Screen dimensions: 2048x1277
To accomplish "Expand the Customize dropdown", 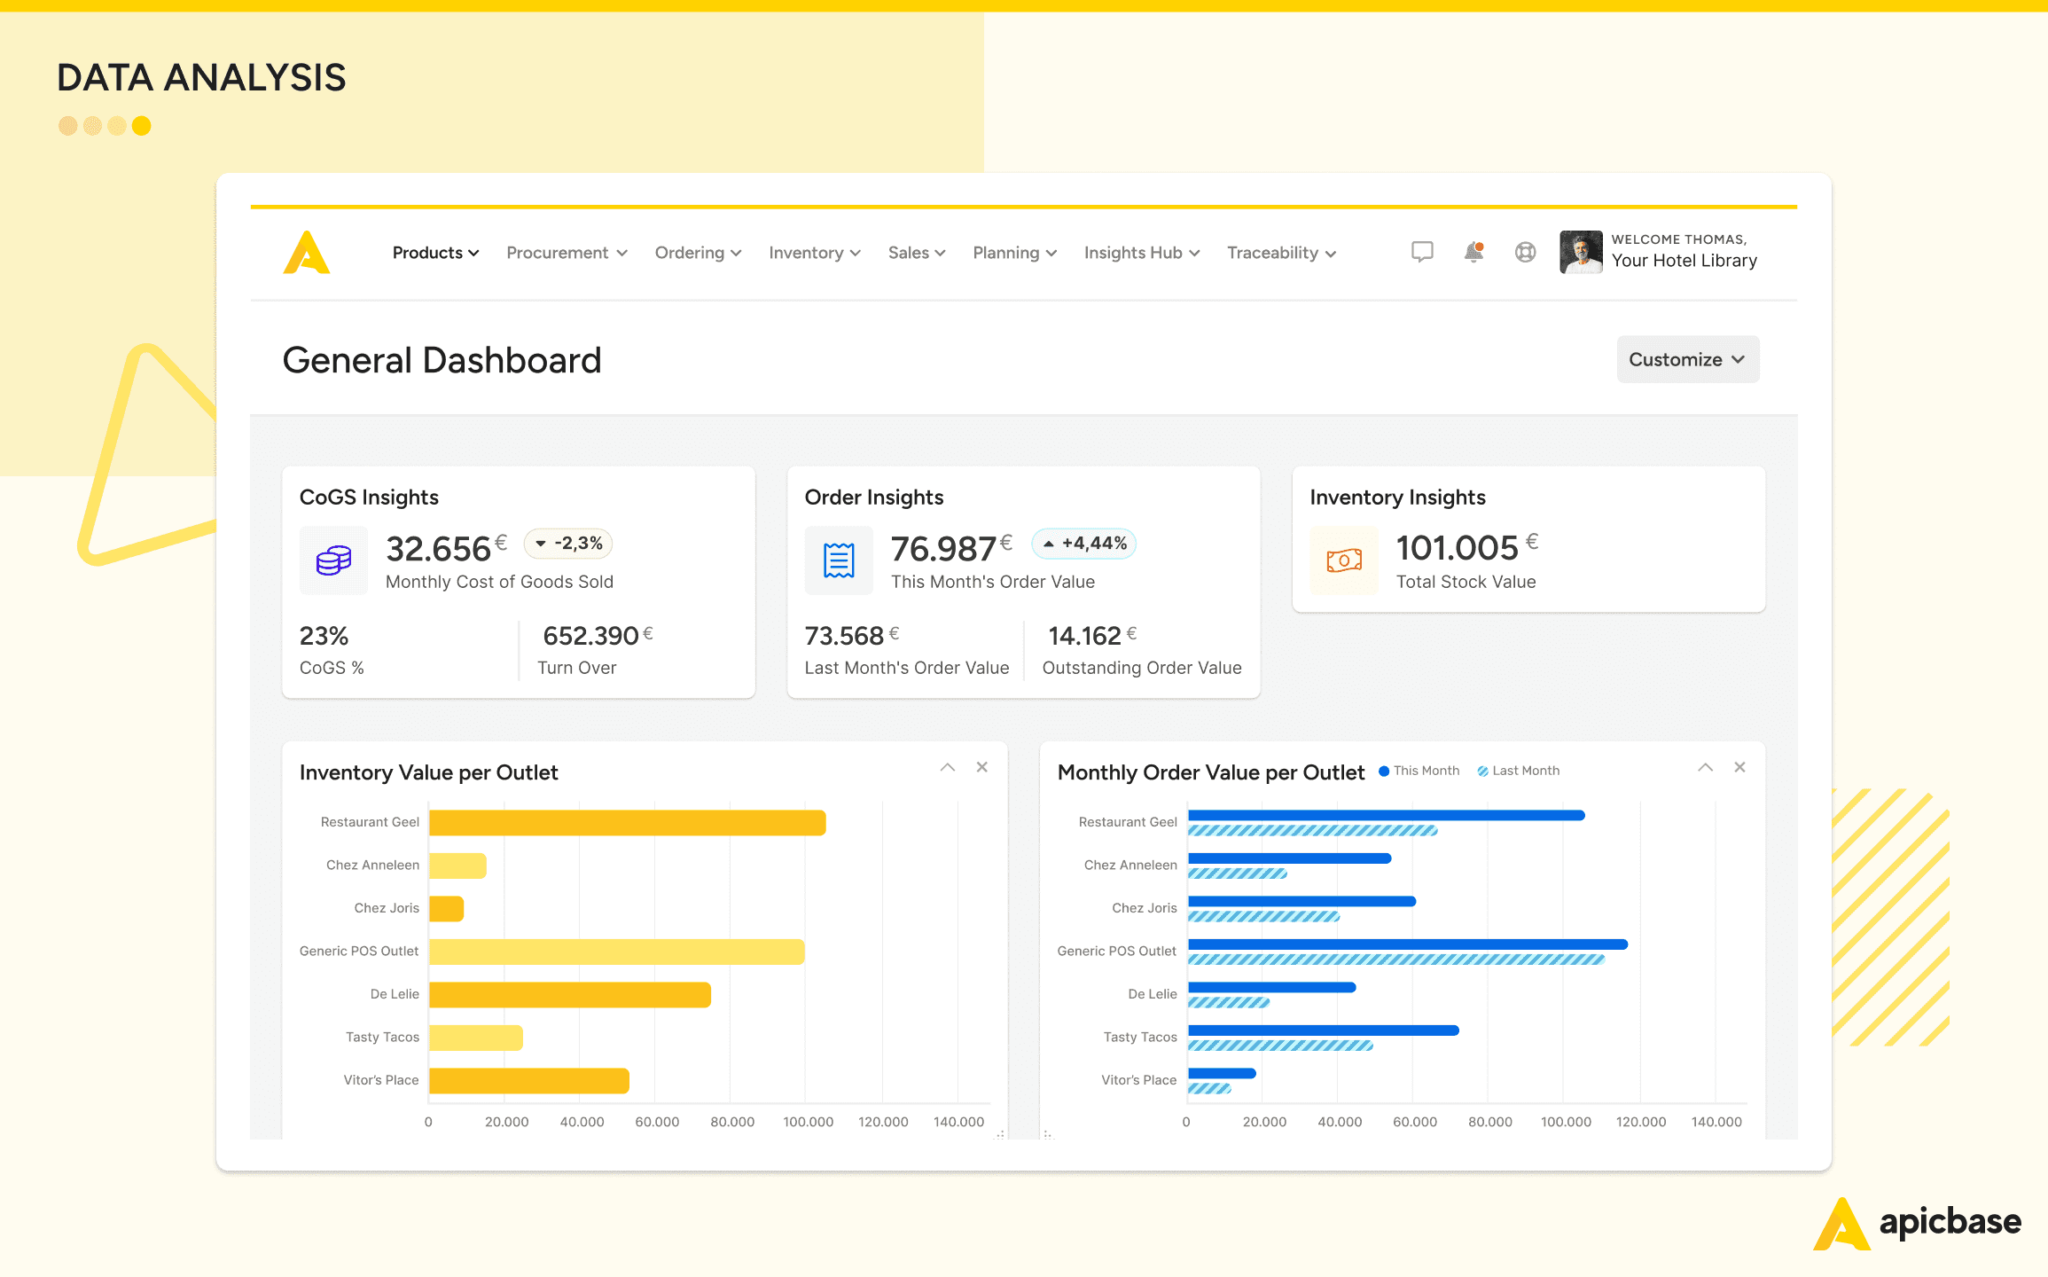I will [1687, 359].
